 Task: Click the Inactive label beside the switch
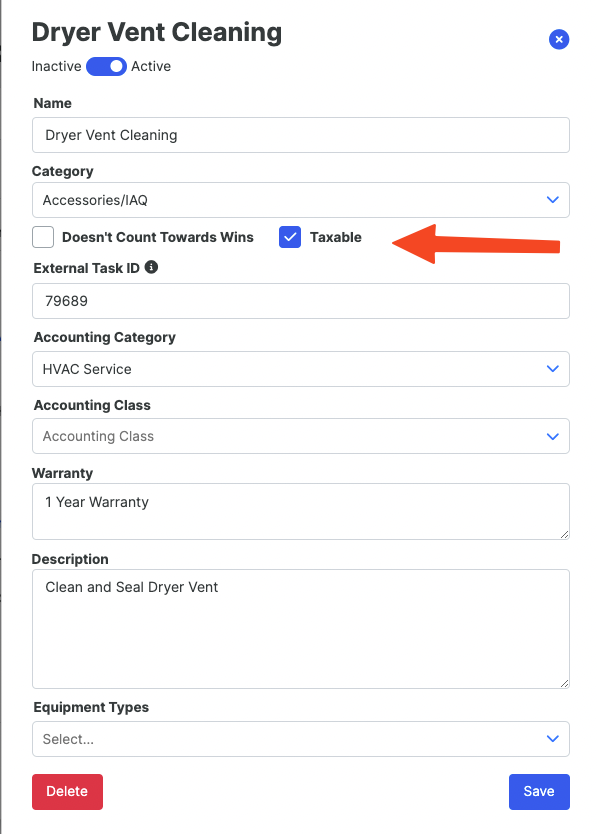(x=56, y=66)
